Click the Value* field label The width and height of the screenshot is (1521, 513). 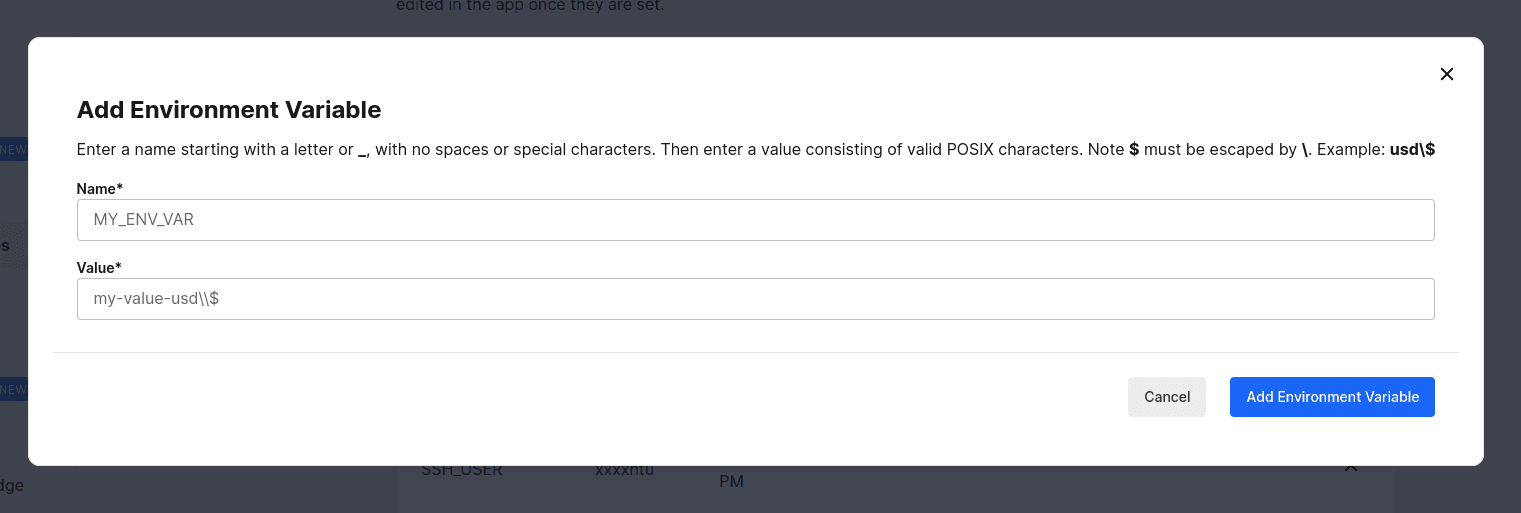[x=99, y=267]
